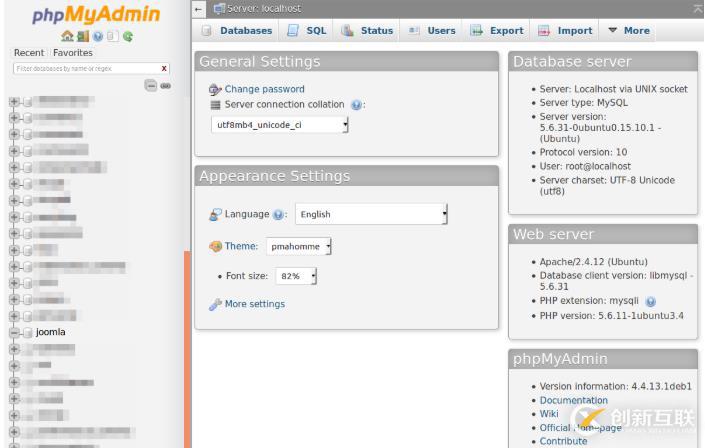The image size is (705, 448).
Task: Open the Contribute link
Action: [x=563, y=441]
